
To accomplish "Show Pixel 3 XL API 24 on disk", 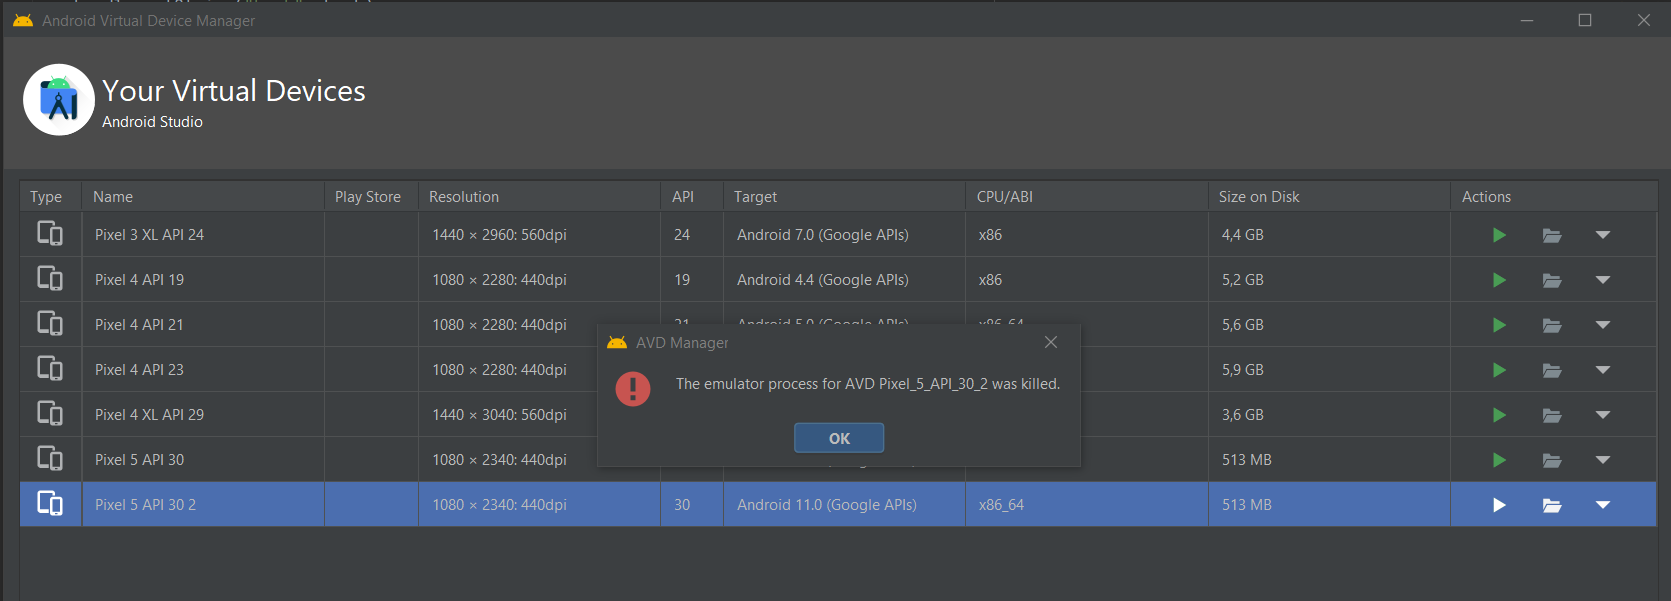I will tap(1552, 235).
